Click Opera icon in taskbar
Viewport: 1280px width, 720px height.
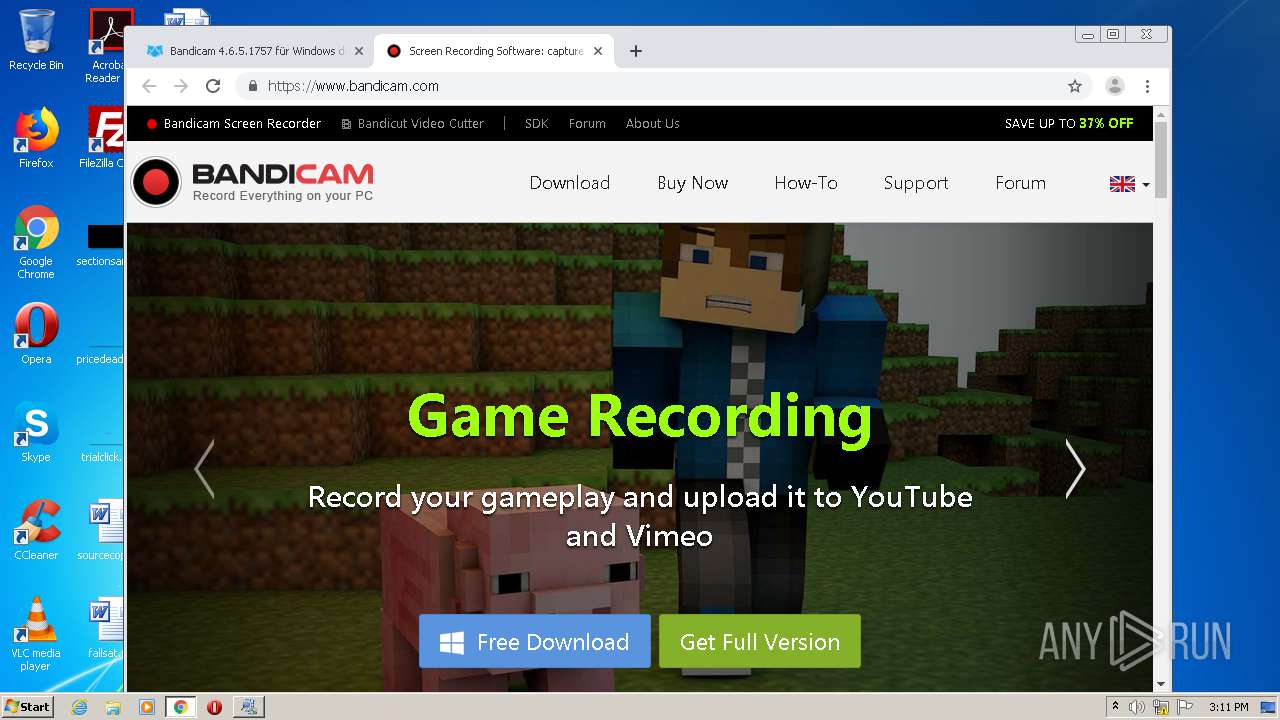[214, 707]
